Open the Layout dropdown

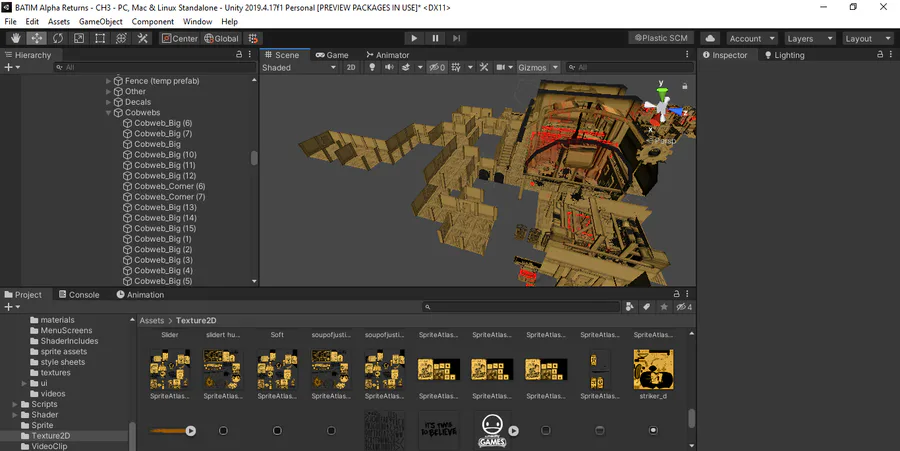pyautogui.click(x=867, y=38)
